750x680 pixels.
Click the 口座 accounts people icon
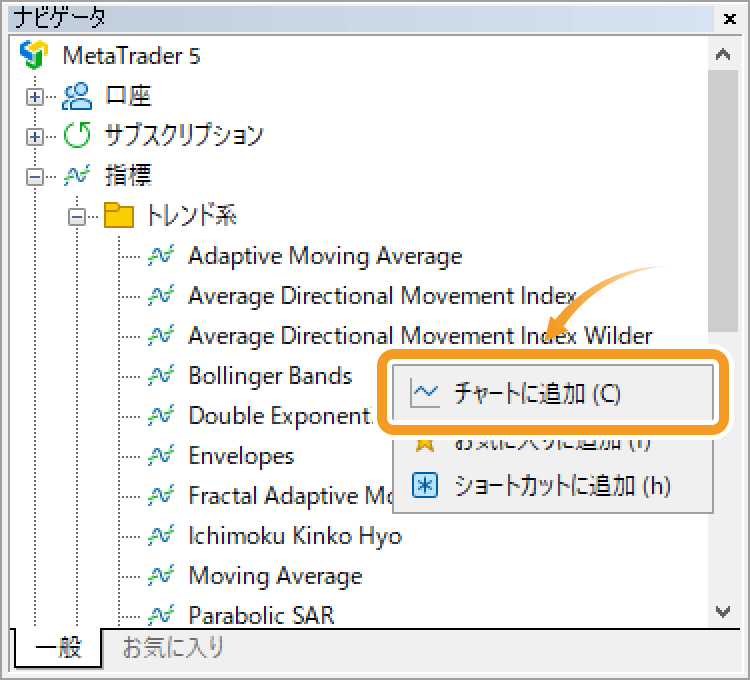pos(77,97)
